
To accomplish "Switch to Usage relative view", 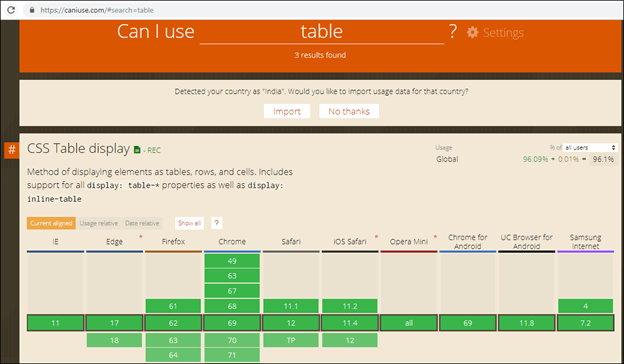I will pos(99,223).
